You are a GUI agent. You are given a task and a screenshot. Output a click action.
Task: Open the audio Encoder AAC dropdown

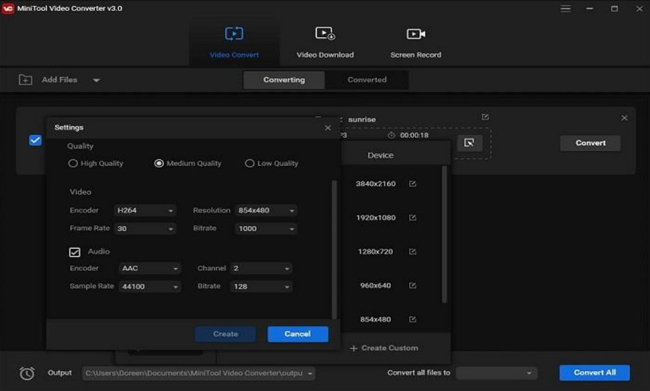(150, 268)
